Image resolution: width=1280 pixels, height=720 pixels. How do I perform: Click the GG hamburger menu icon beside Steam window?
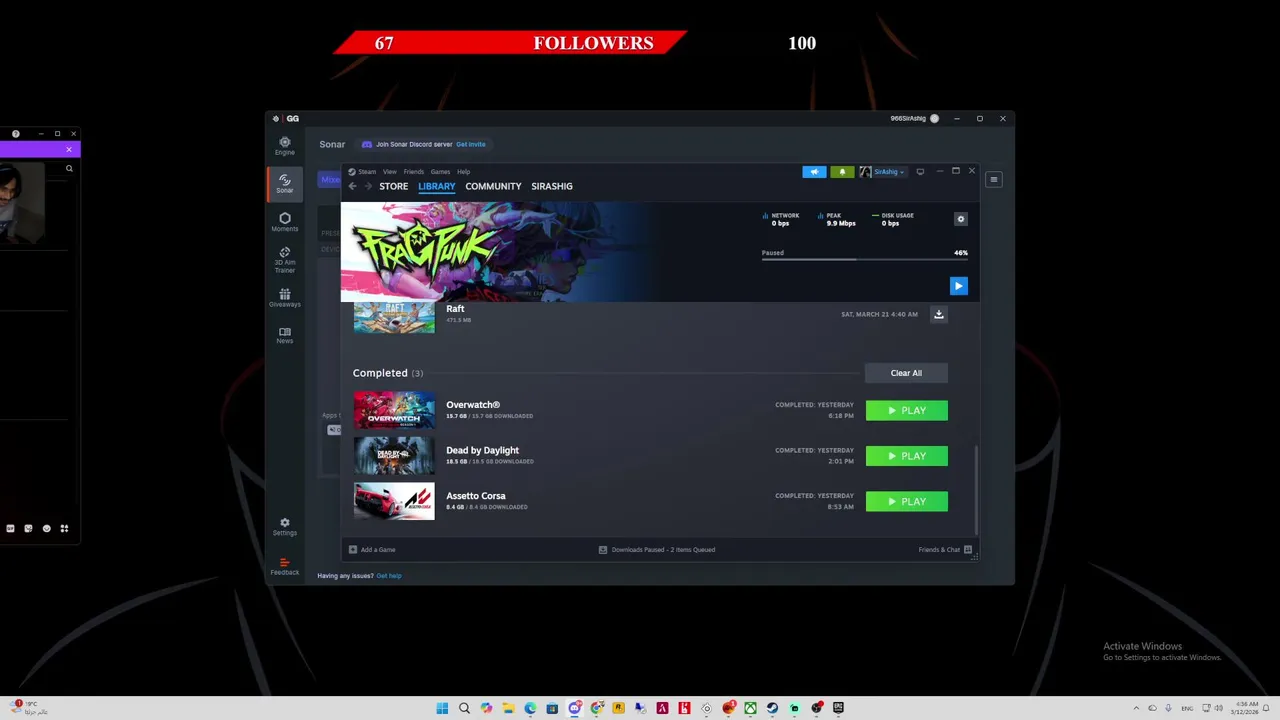[x=993, y=180]
